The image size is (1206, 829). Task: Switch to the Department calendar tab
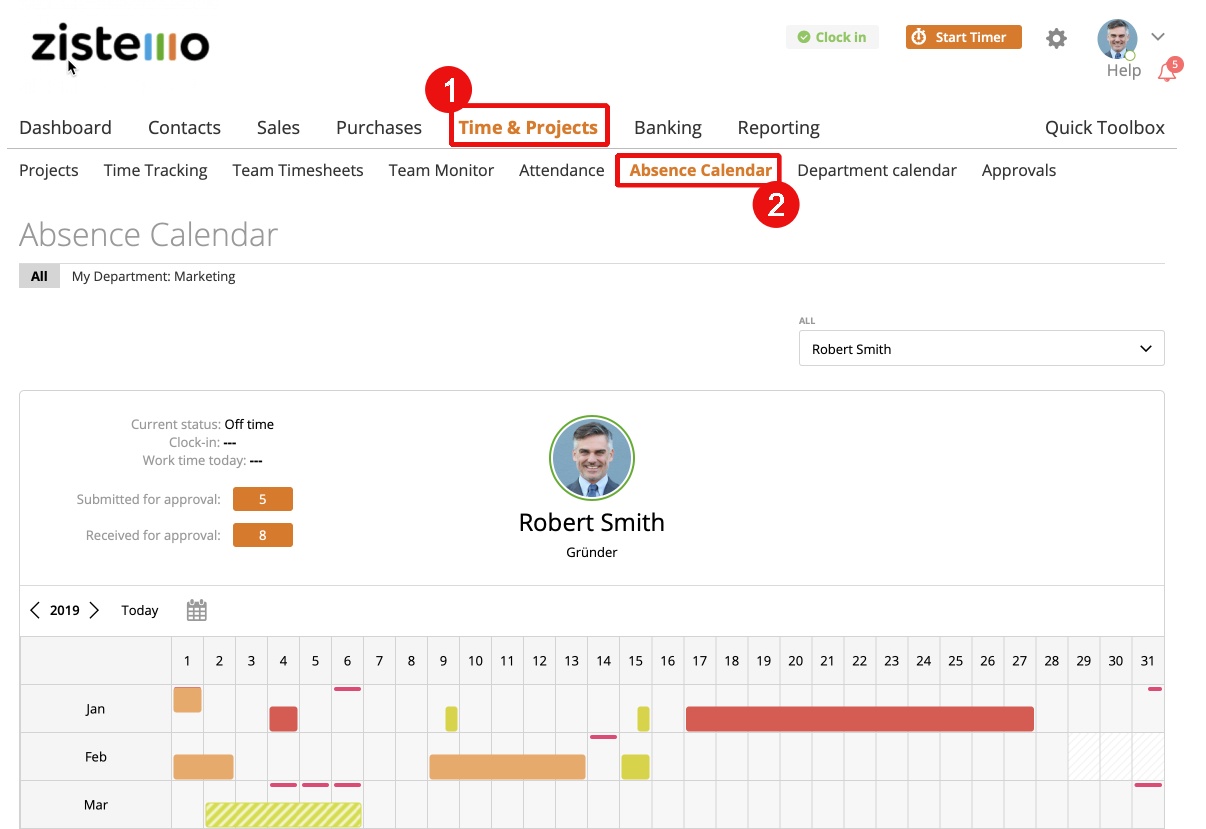[x=877, y=170]
